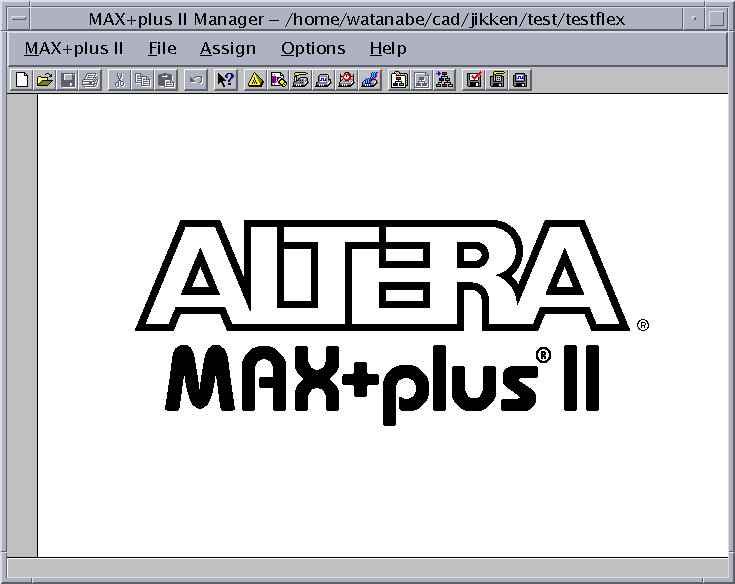Screen dimensions: 735x584
Task: Open the Simulator icon
Action: tap(324, 80)
